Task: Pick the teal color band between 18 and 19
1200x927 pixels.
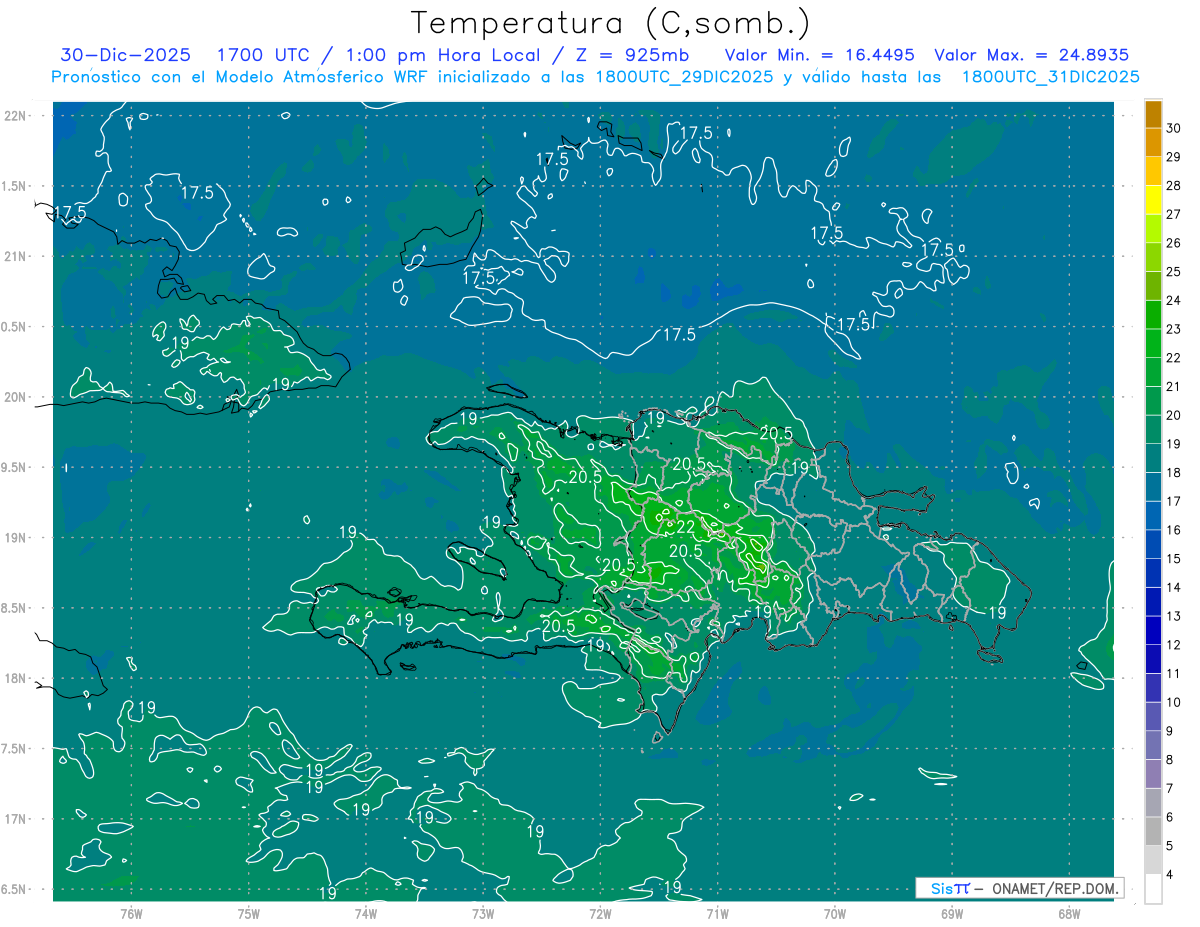Action: pyautogui.click(x=1153, y=458)
